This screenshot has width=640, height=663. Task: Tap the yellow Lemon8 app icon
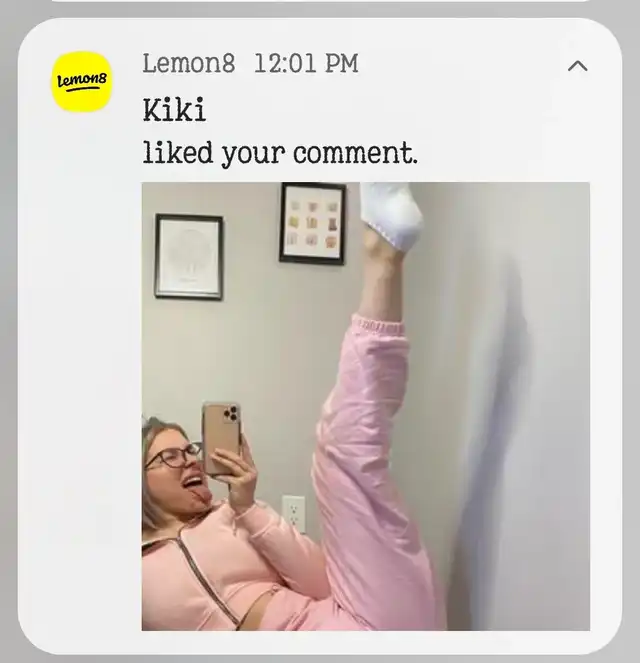pyautogui.click(x=81, y=82)
